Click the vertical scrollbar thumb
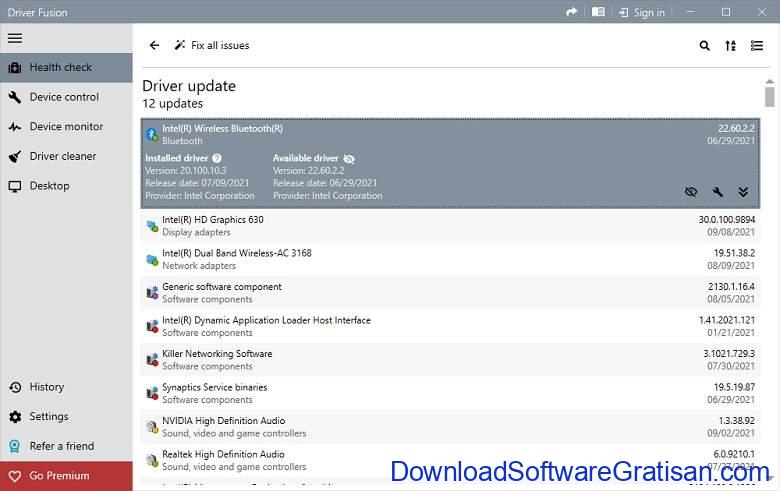The image size is (780, 491). coord(770,97)
